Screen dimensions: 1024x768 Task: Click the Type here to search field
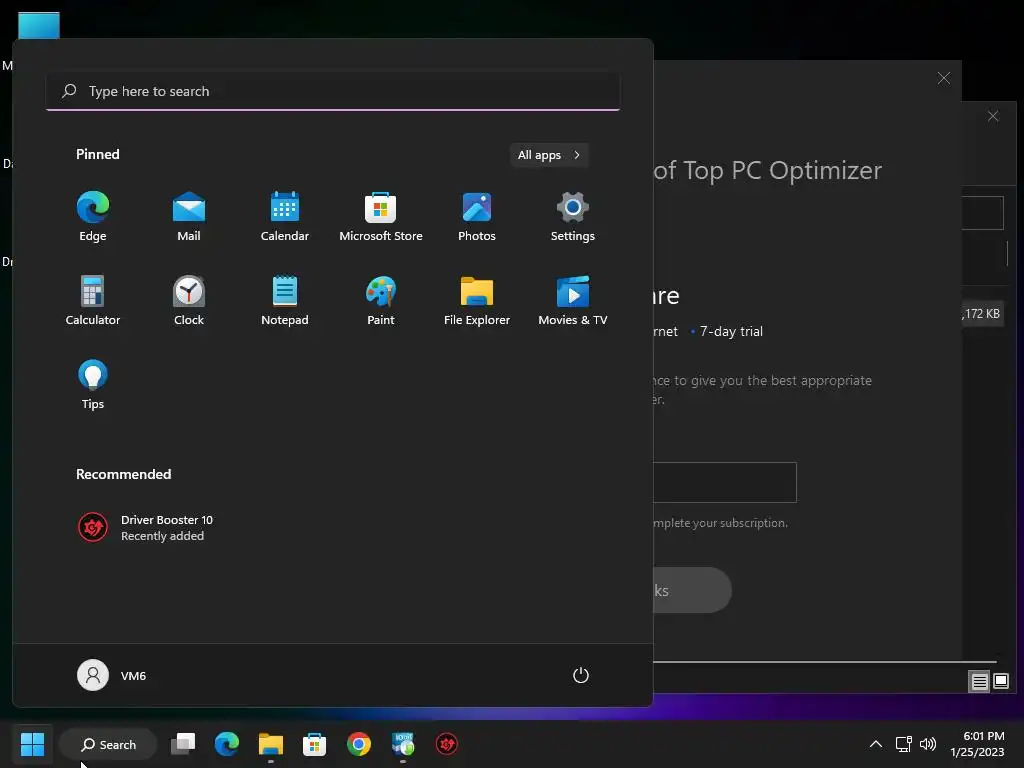(333, 91)
